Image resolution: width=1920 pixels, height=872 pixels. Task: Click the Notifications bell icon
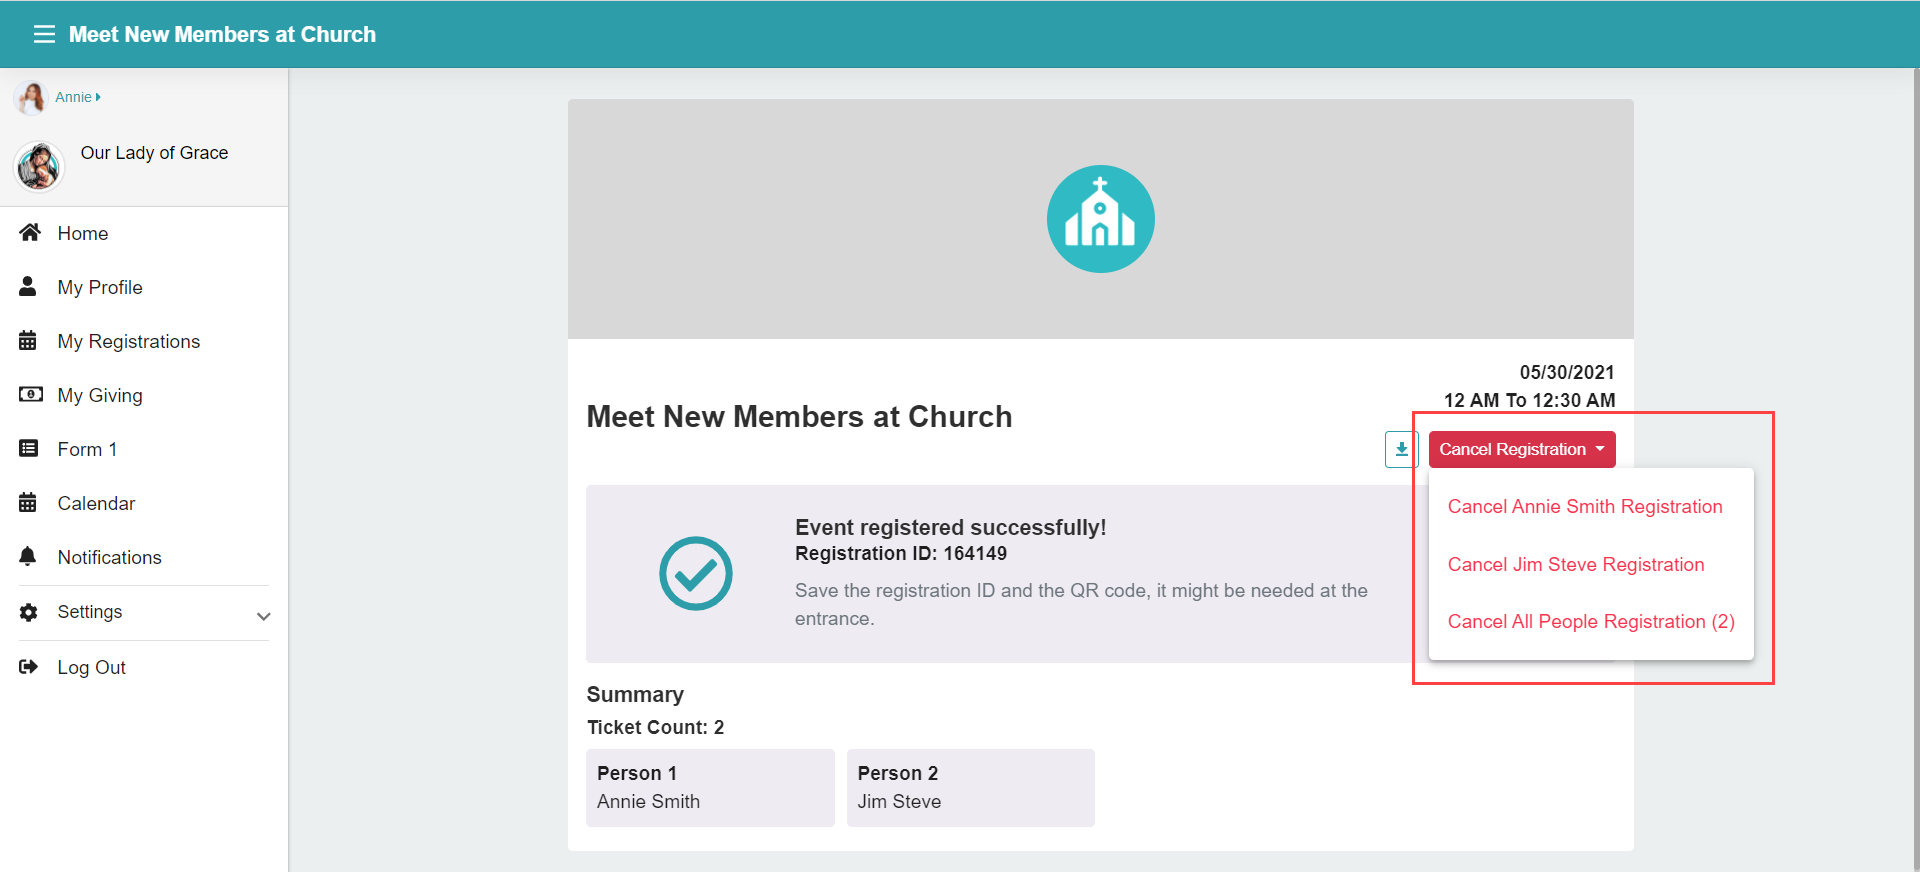click(28, 557)
